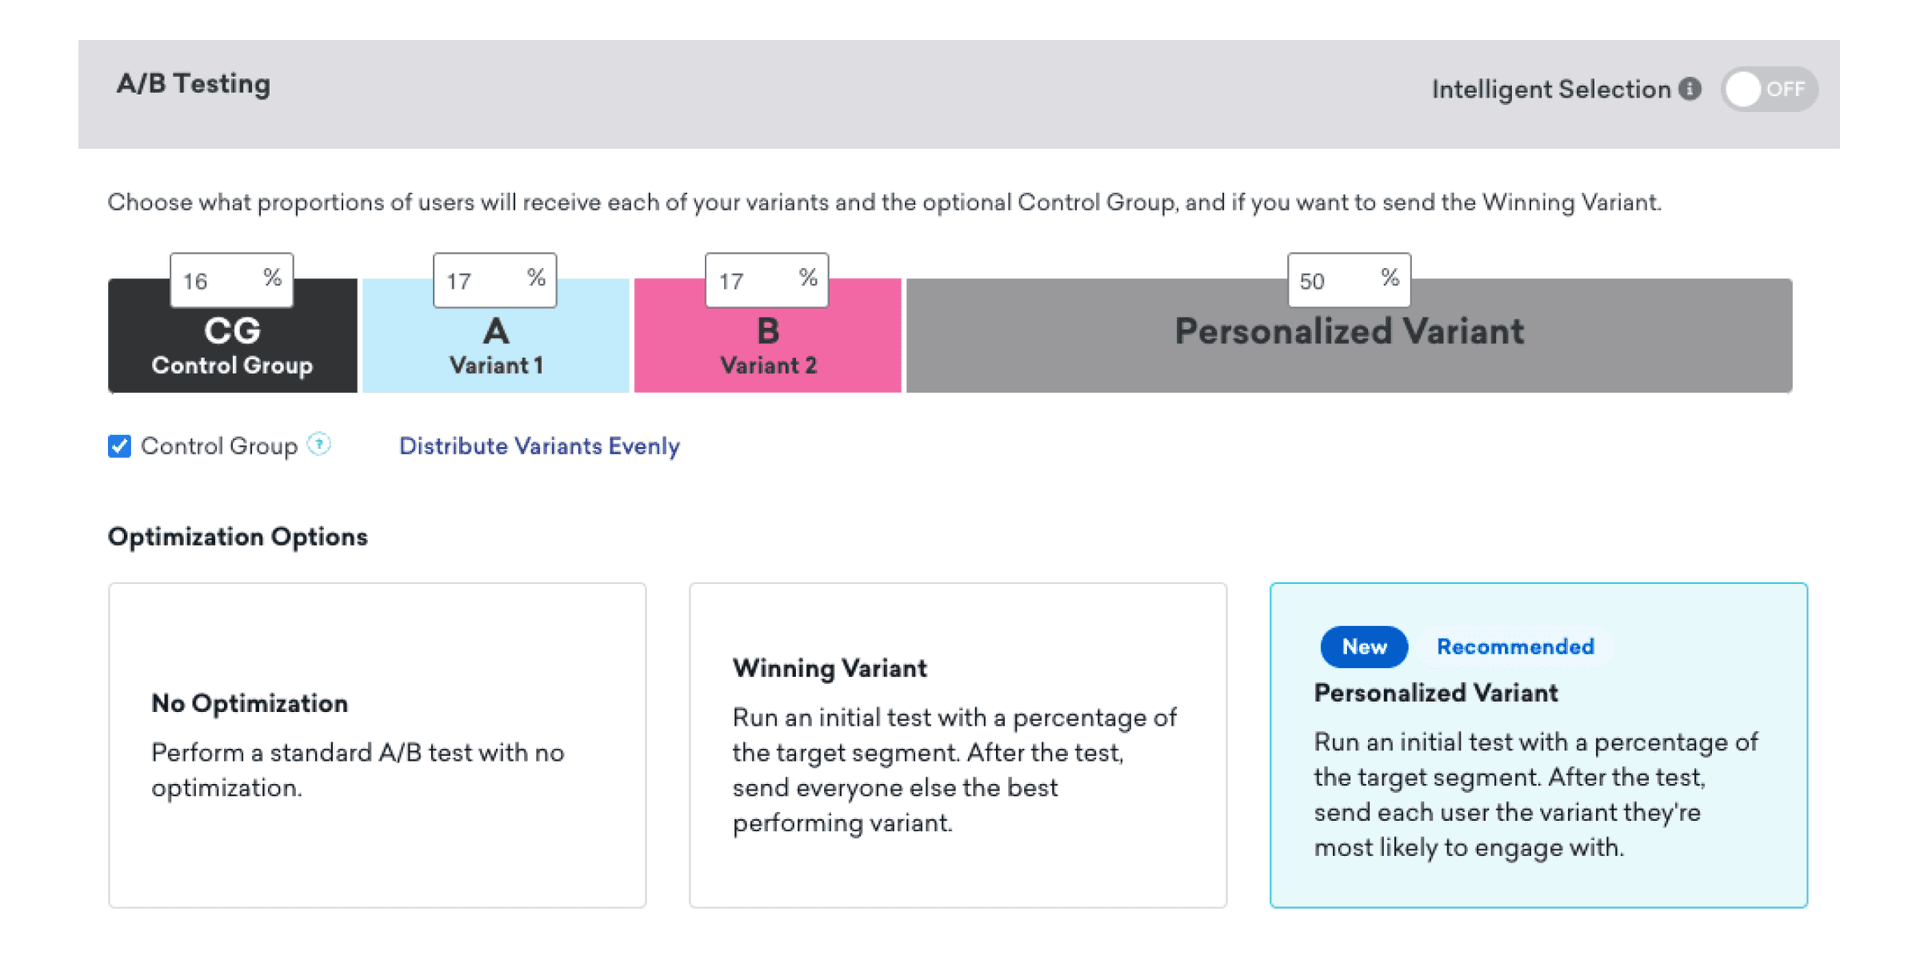
Task: Click the light blue Variant 1 block
Action: [496, 348]
